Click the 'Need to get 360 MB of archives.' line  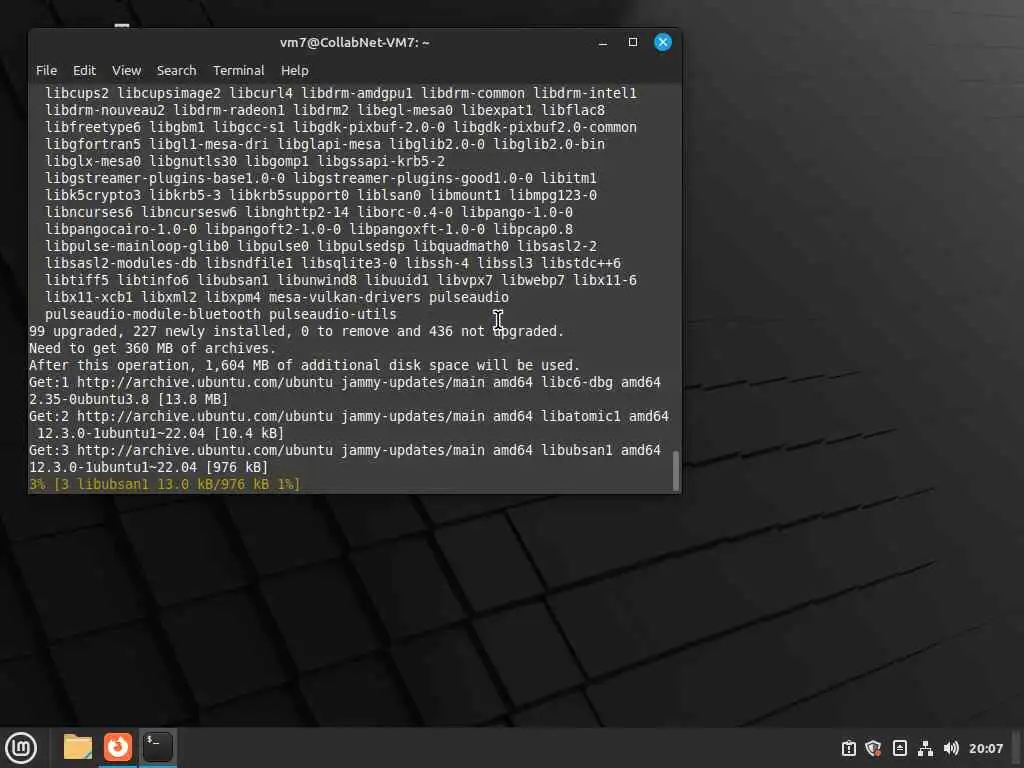(153, 348)
